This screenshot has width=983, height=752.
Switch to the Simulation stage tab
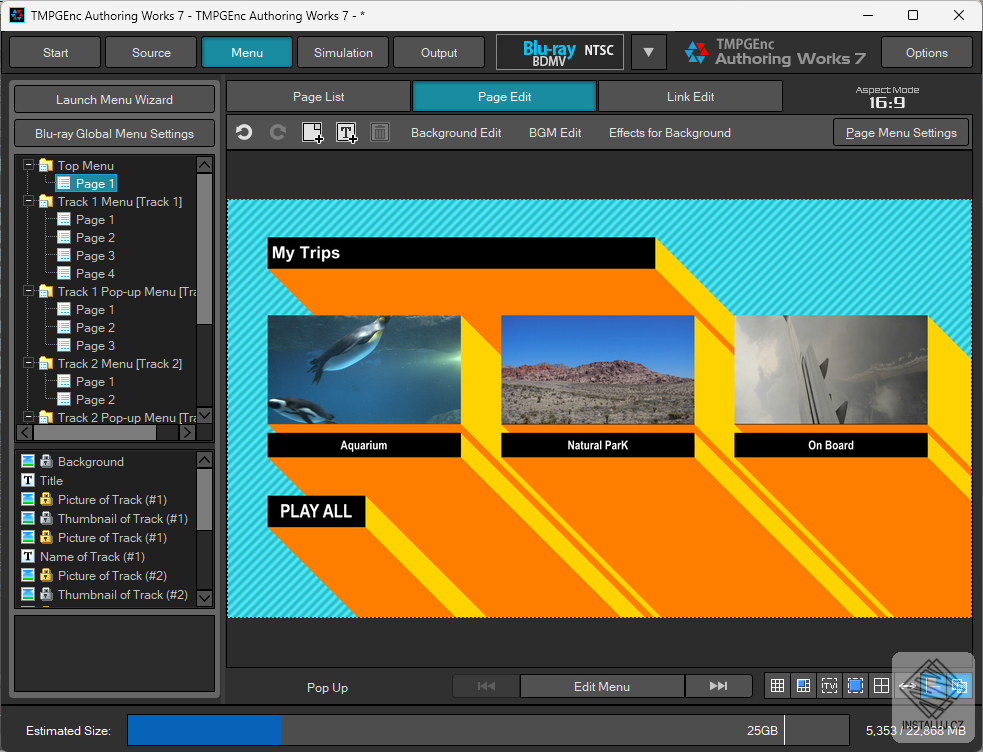click(x=343, y=53)
